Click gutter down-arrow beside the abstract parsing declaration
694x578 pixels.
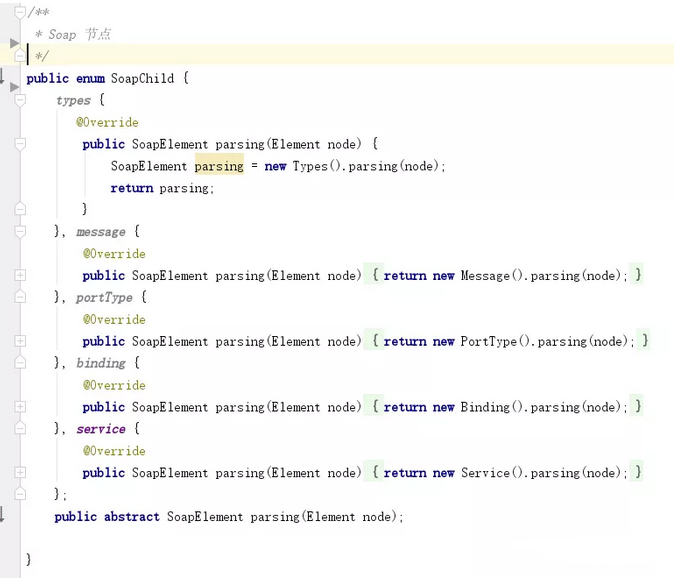coord(2,514)
